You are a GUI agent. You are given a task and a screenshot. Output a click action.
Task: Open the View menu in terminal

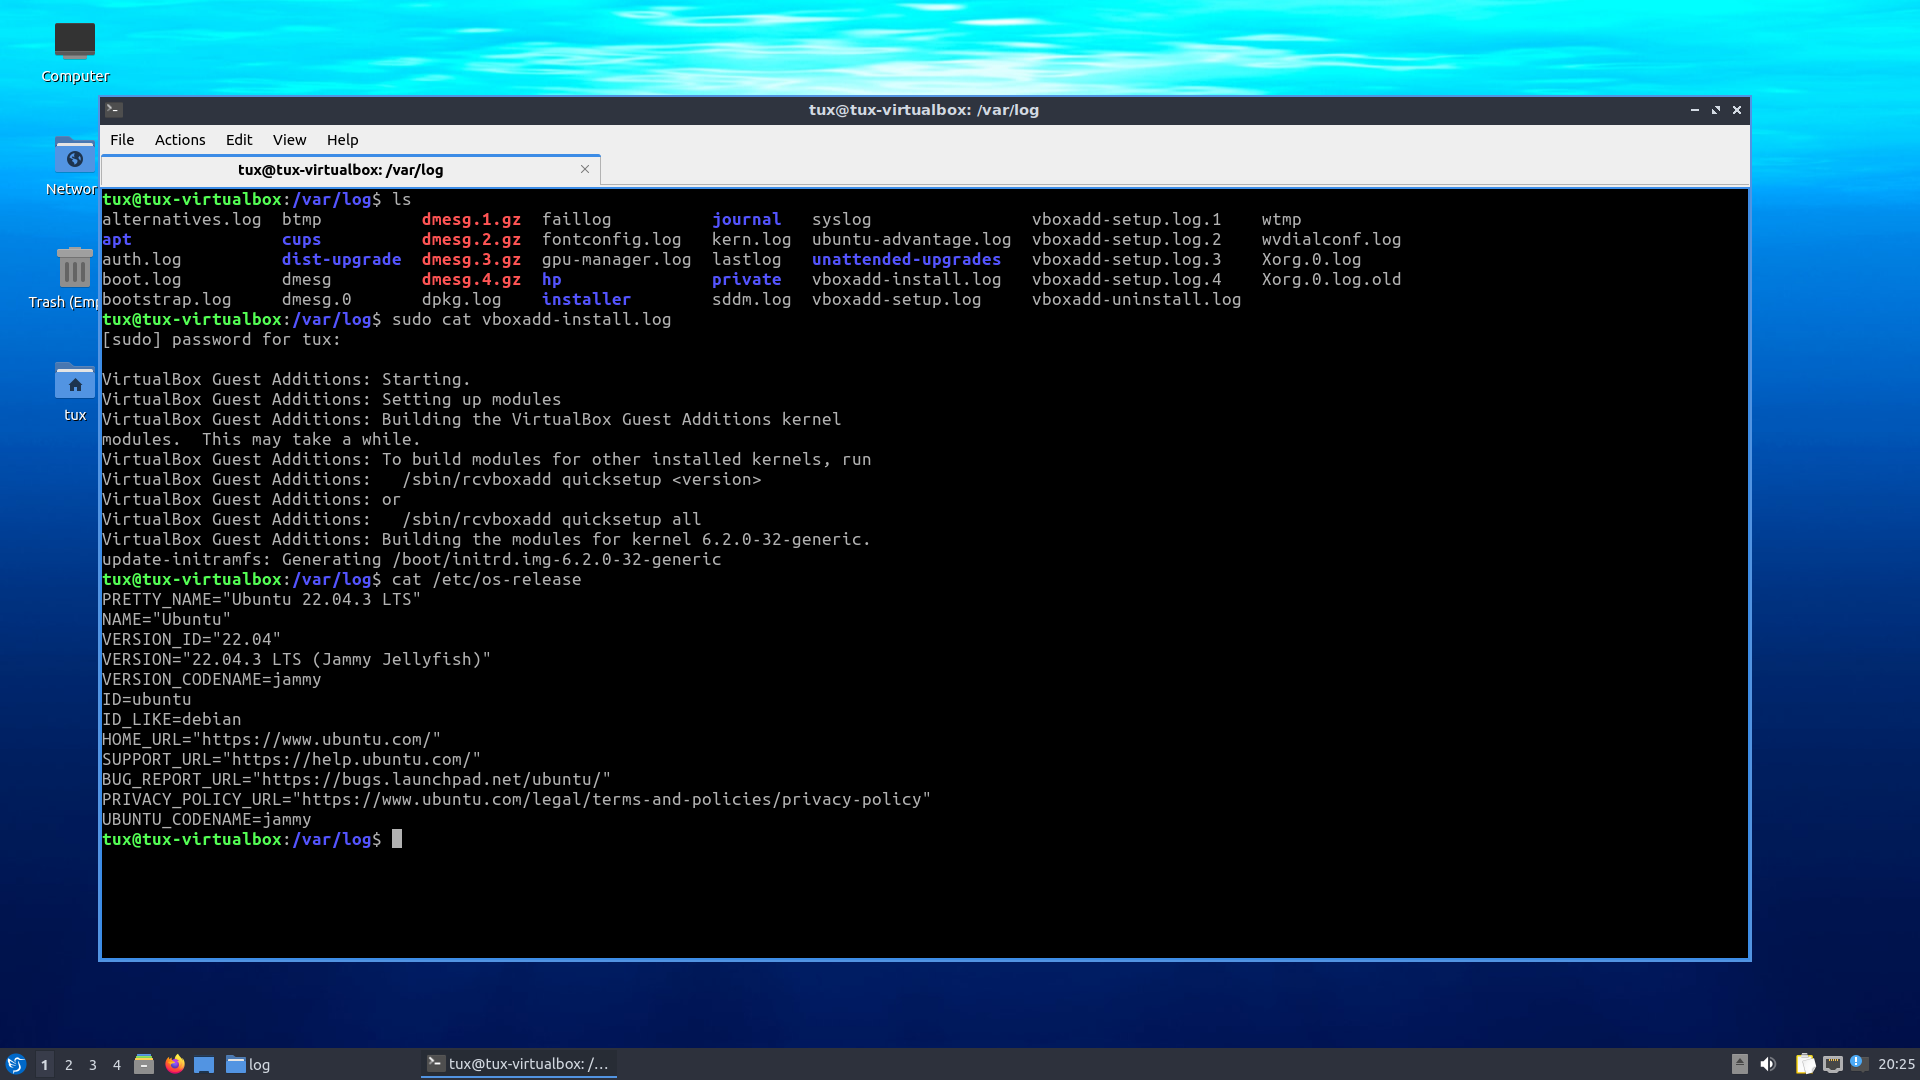coord(290,140)
